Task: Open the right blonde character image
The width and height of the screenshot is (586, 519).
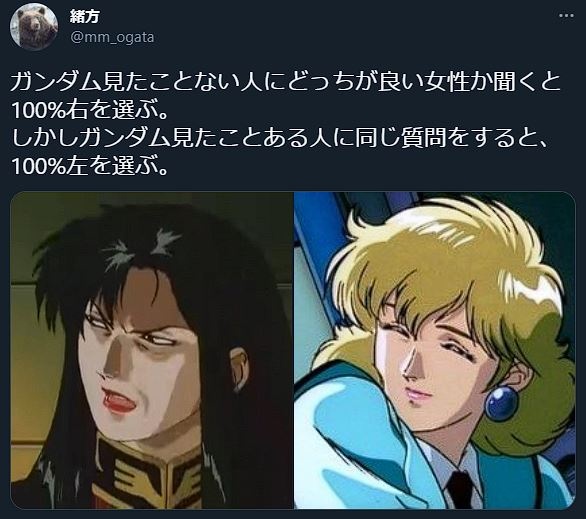Action: (435, 350)
